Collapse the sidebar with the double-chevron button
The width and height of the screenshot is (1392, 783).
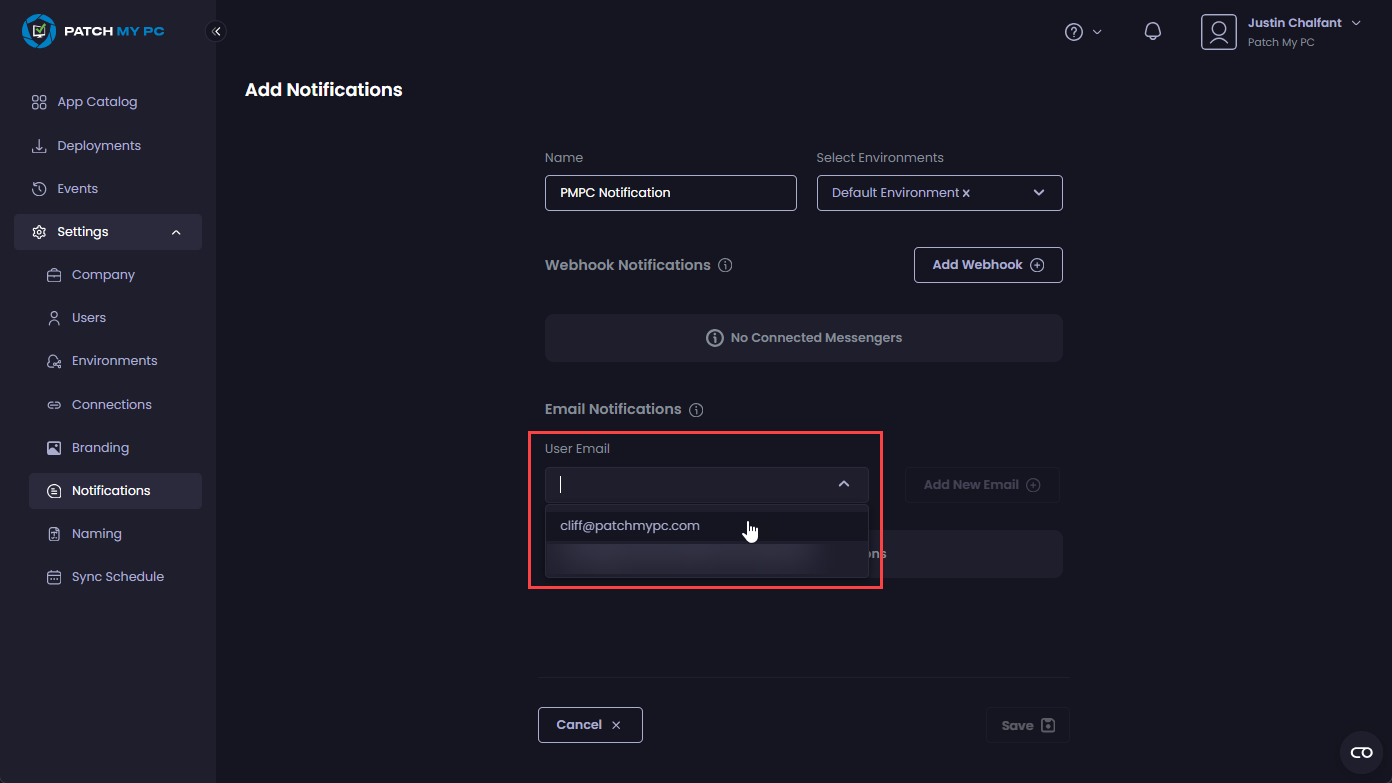click(216, 31)
